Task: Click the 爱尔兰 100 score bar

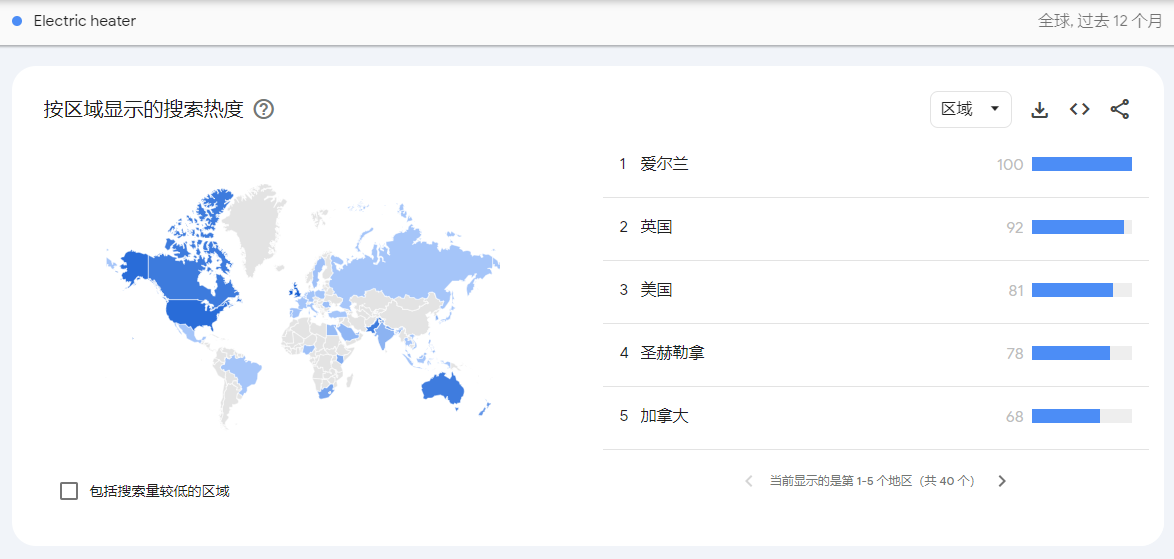Action: coord(1081,164)
